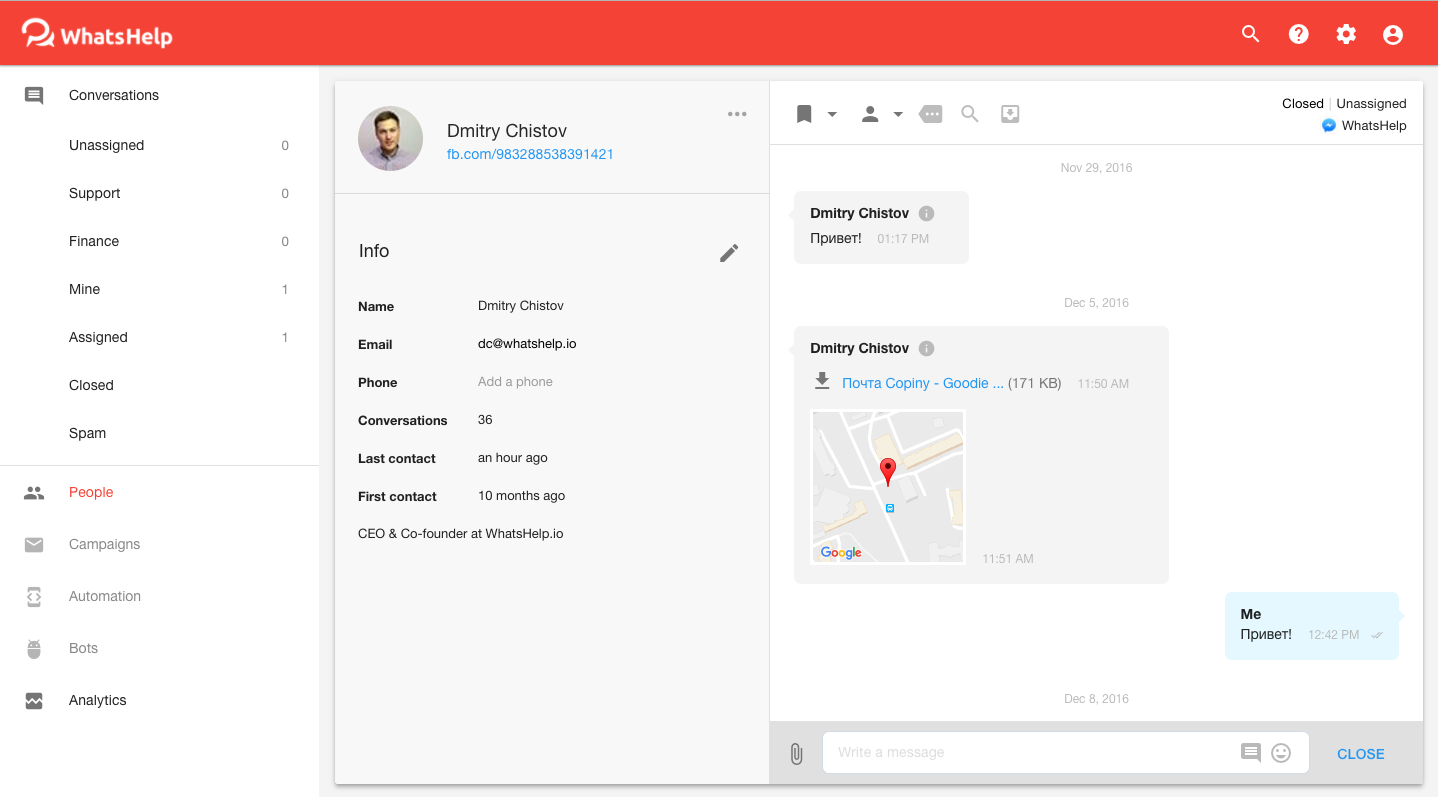The height and width of the screenshot is (797, 1438).
Task: Click the Write a message input field
Action: pos(1028,753)
